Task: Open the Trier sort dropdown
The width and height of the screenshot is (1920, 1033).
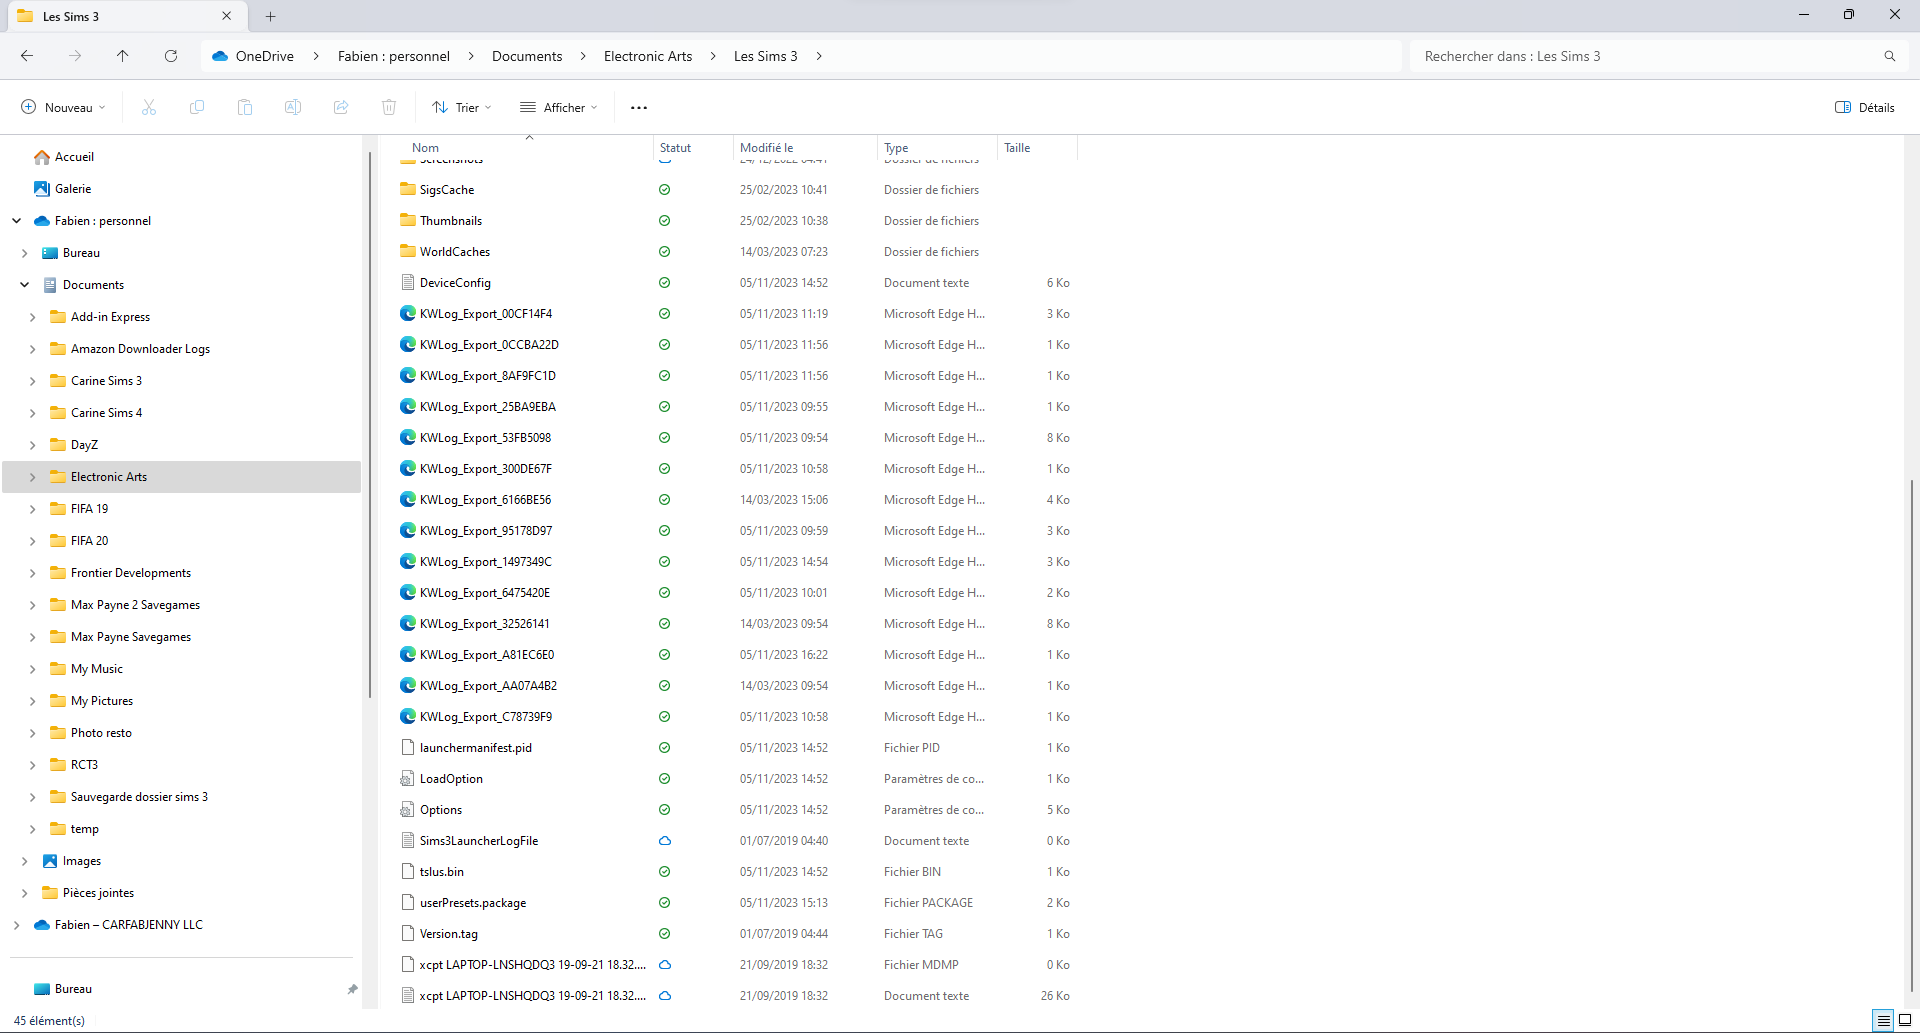Action: pos(462,107)
